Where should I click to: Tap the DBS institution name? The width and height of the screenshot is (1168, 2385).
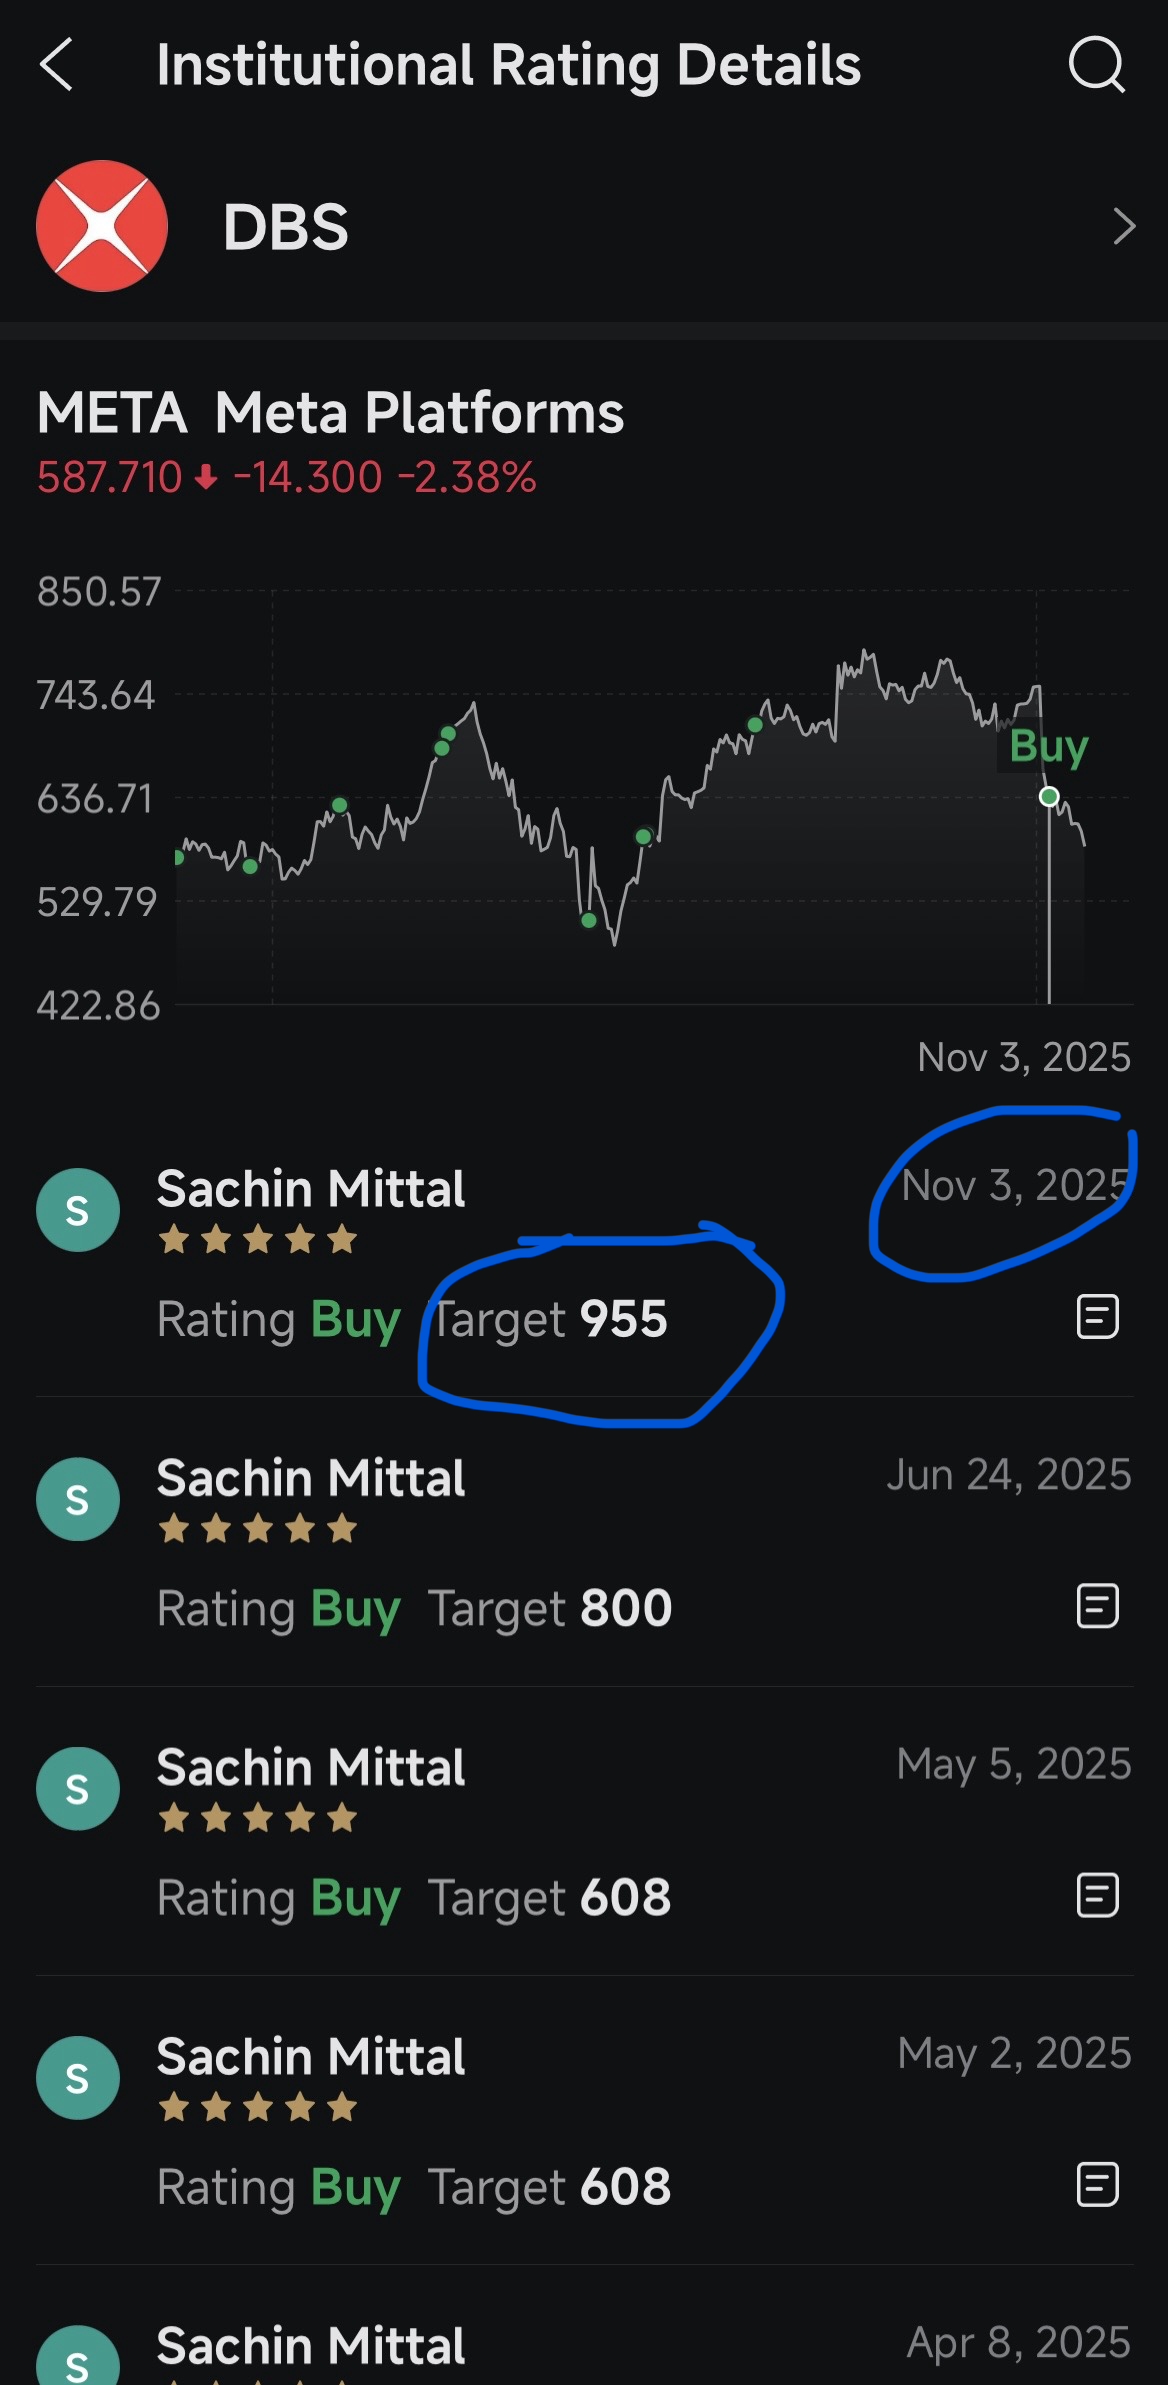(x=286, y=227)
